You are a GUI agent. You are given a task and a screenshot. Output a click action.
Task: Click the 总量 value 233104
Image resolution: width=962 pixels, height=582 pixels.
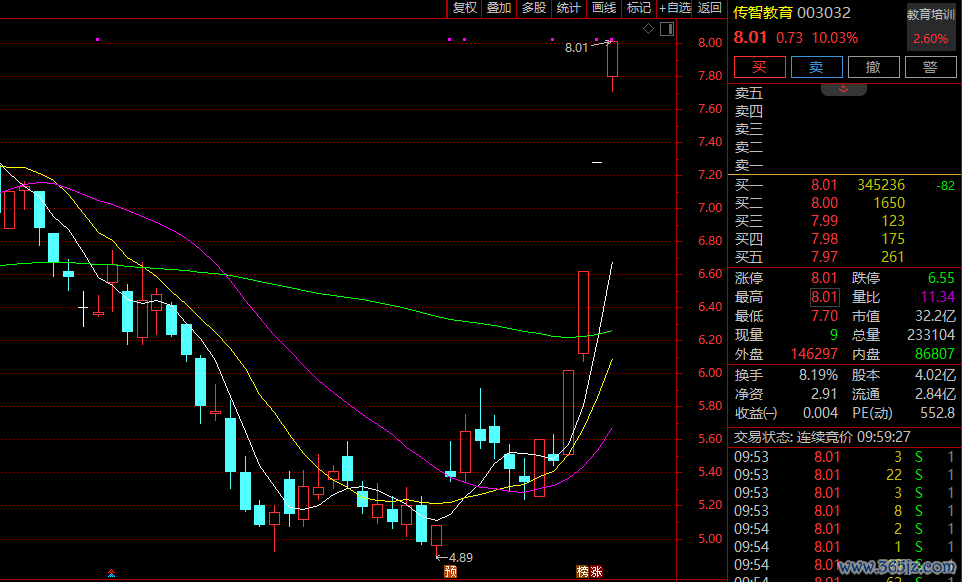point(931,335)
